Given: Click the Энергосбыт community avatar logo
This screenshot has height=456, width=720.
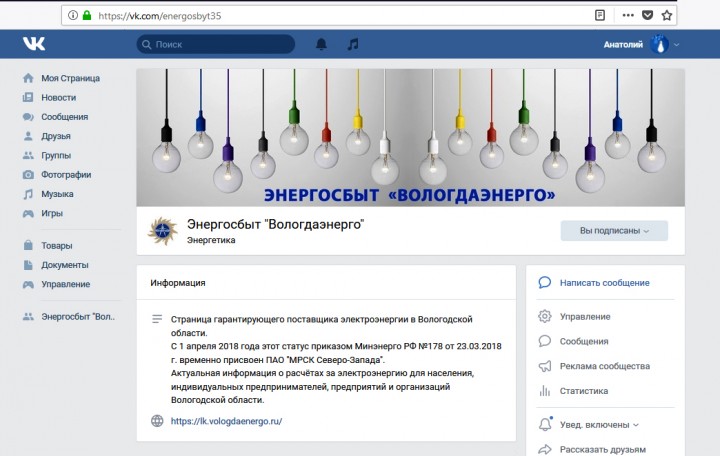Looking at the screenshot, I should click(x=163, y=231).
